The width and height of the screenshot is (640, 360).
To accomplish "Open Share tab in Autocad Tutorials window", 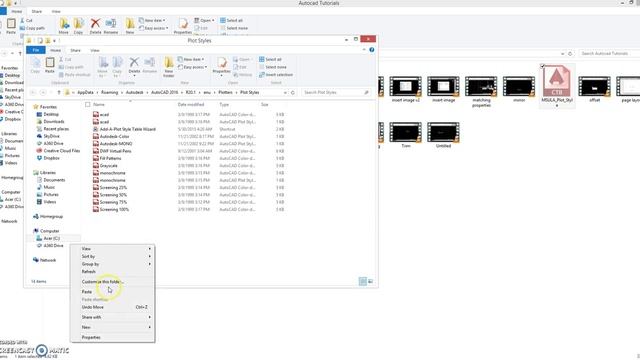I will (37, 11).
